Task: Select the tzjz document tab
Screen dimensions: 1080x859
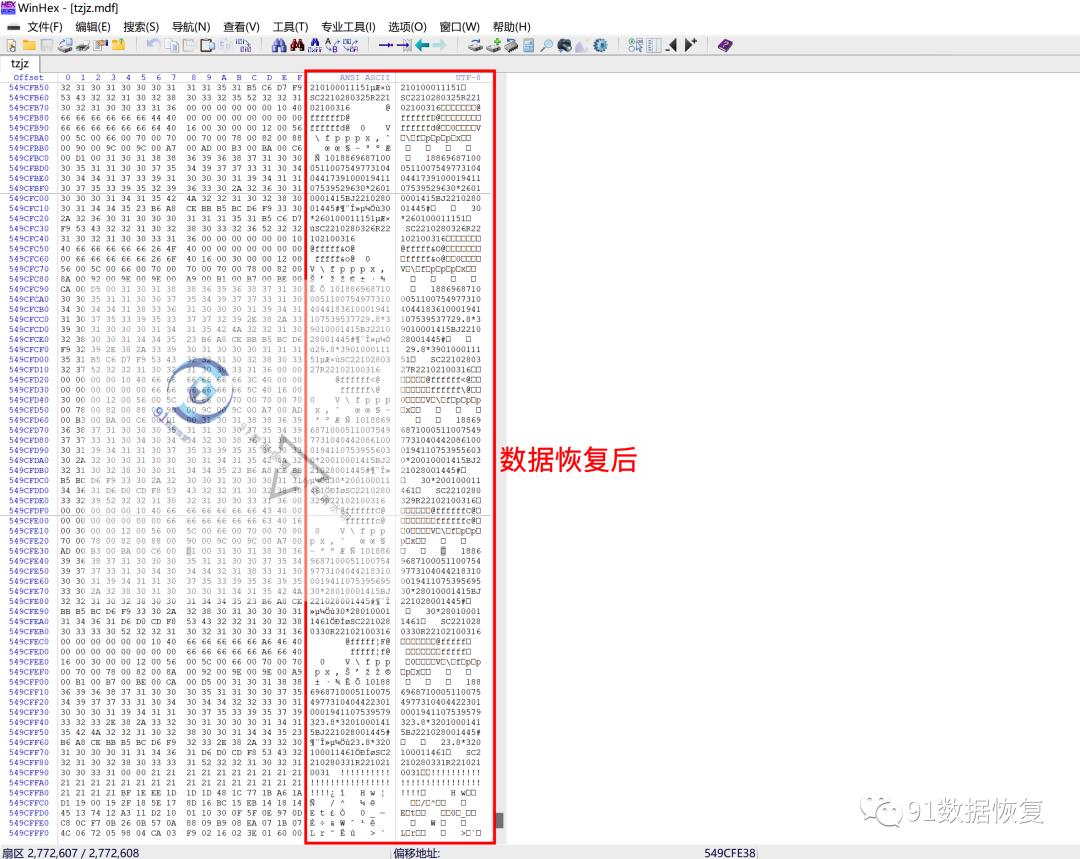Action: [20, 63]
